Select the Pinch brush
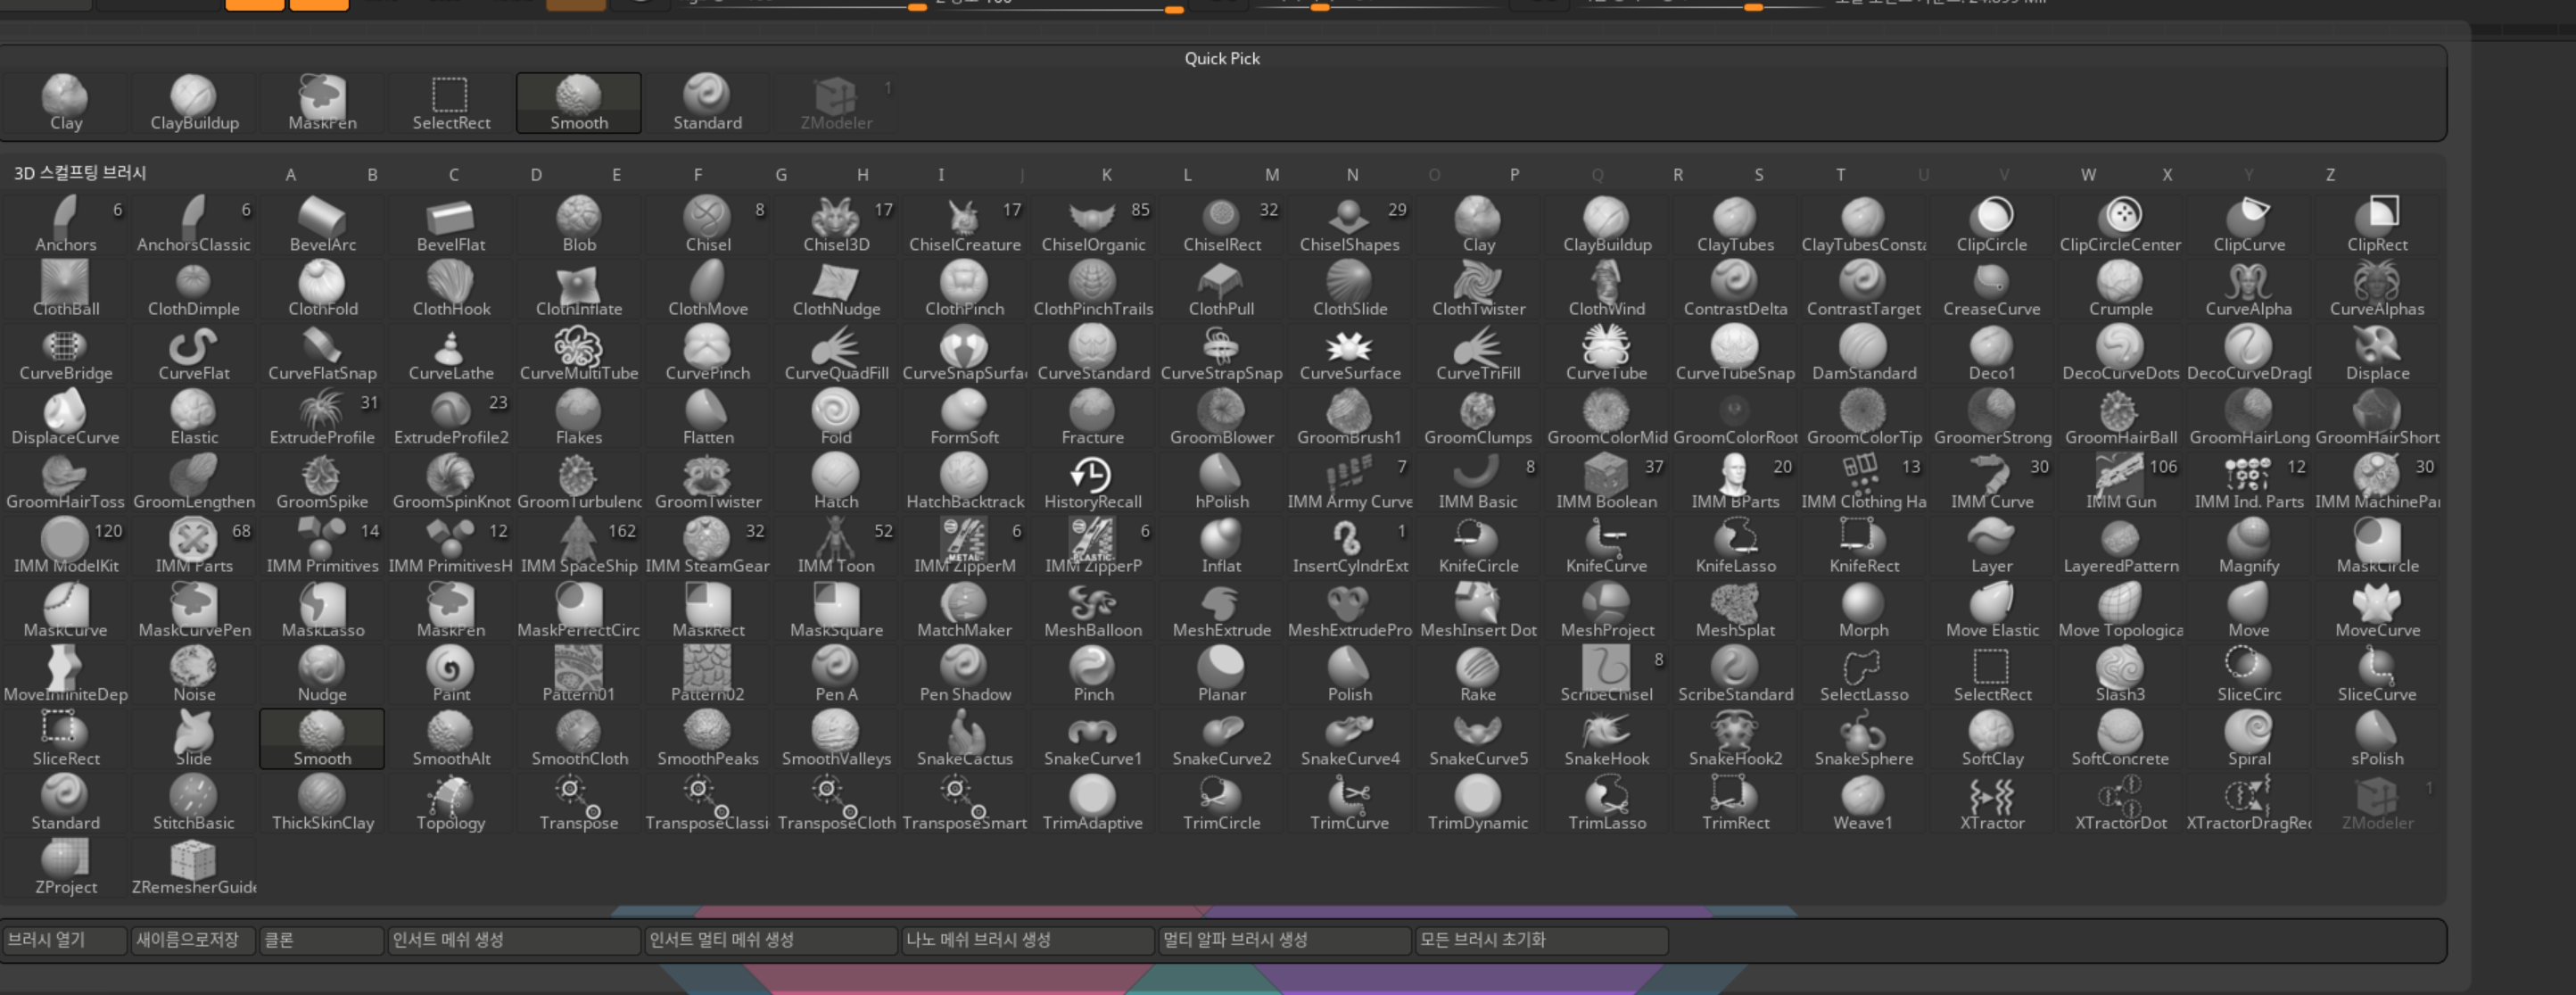 point(1092,675)
